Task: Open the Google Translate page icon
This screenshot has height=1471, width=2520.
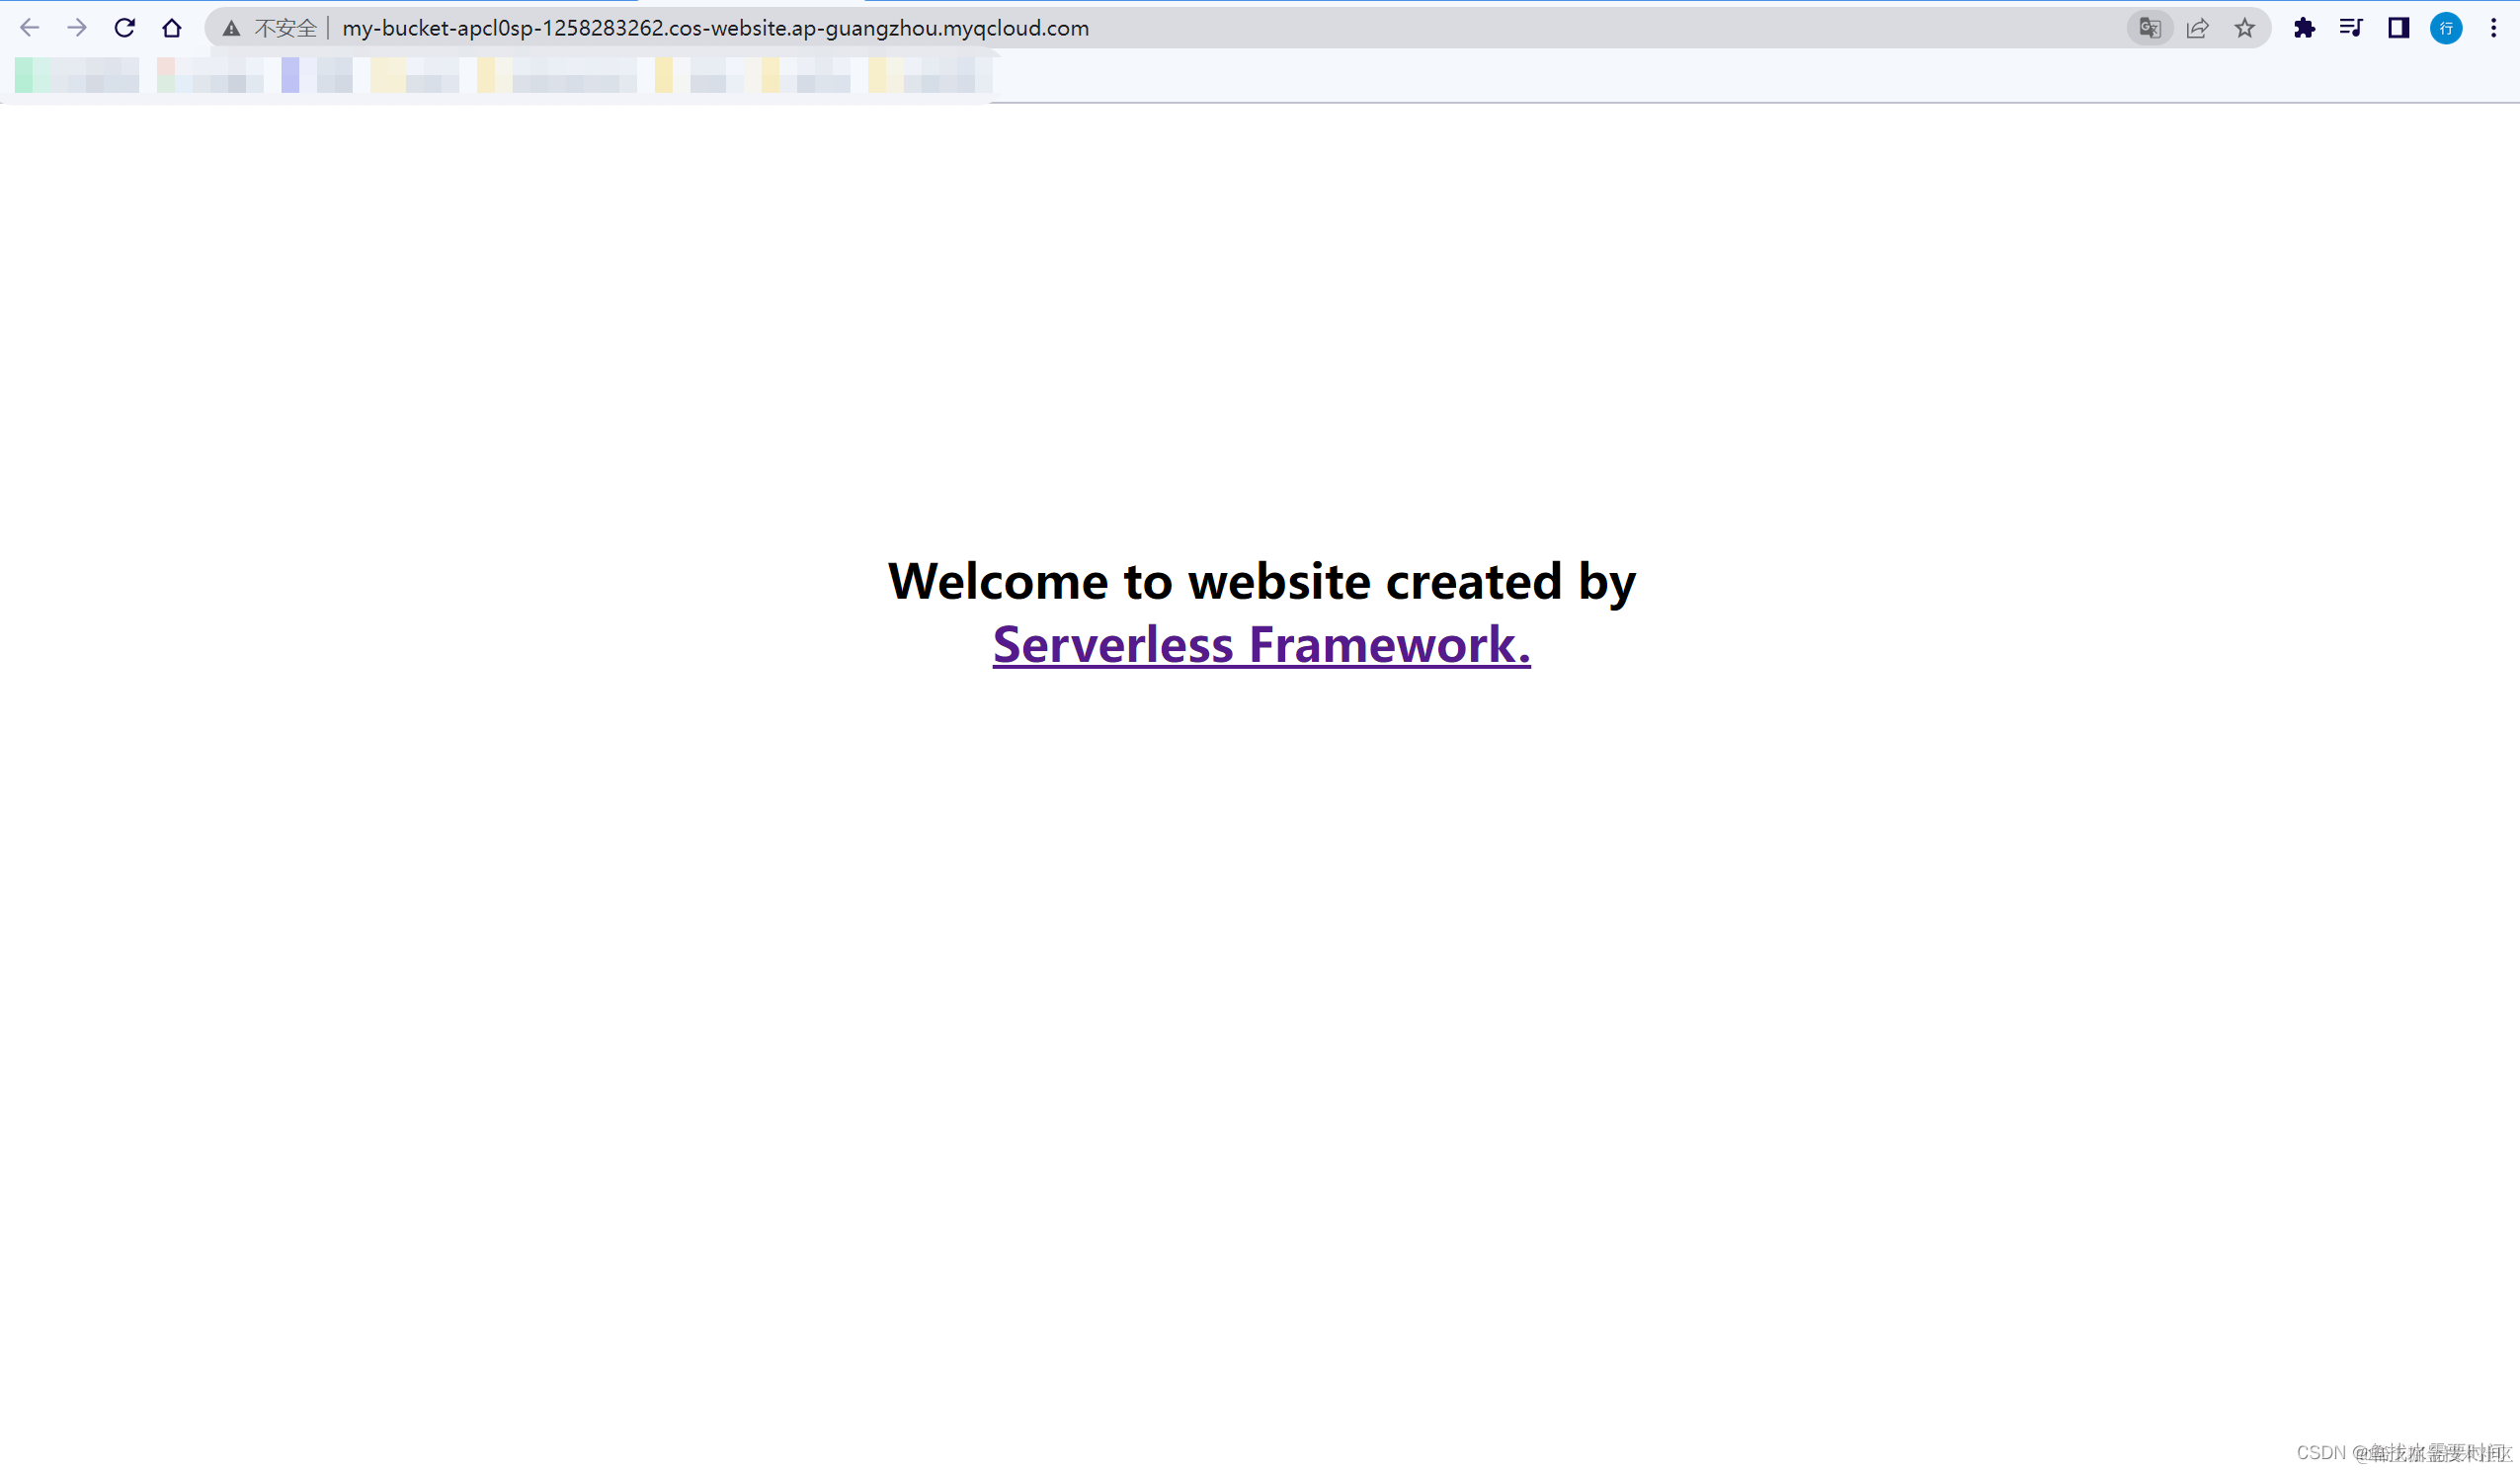Action: tap(2149, 28)
